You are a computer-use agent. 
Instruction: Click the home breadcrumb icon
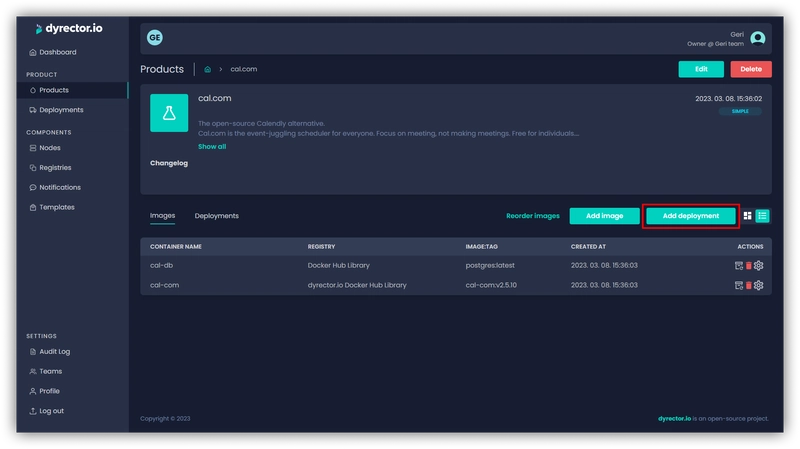(208, 69)
